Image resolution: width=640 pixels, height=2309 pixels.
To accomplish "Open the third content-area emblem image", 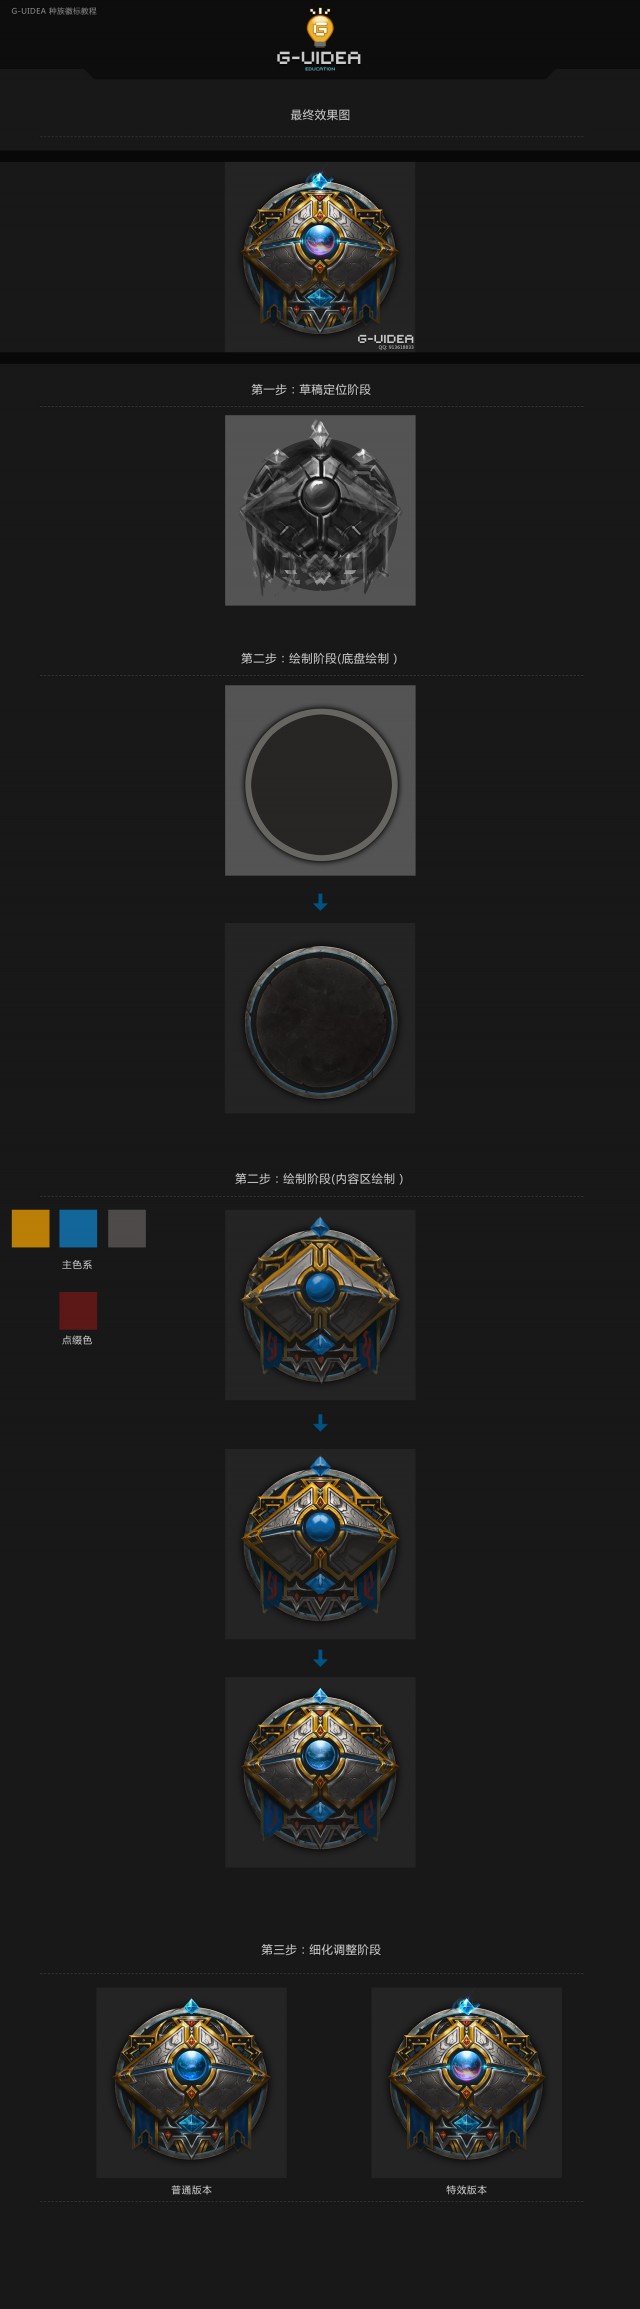I will click(x=320, y=1772).
